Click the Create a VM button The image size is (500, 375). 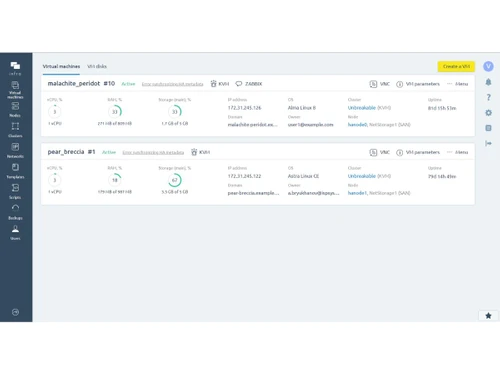pos(456,66)
